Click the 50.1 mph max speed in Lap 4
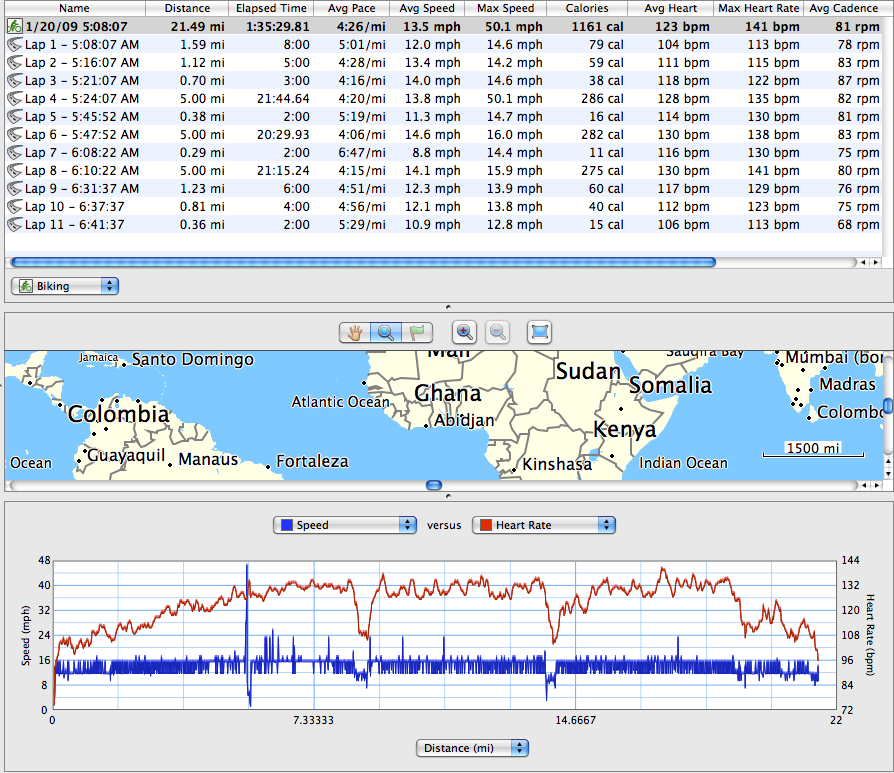This screenshot has height=773, width=894. coord(514,99)
